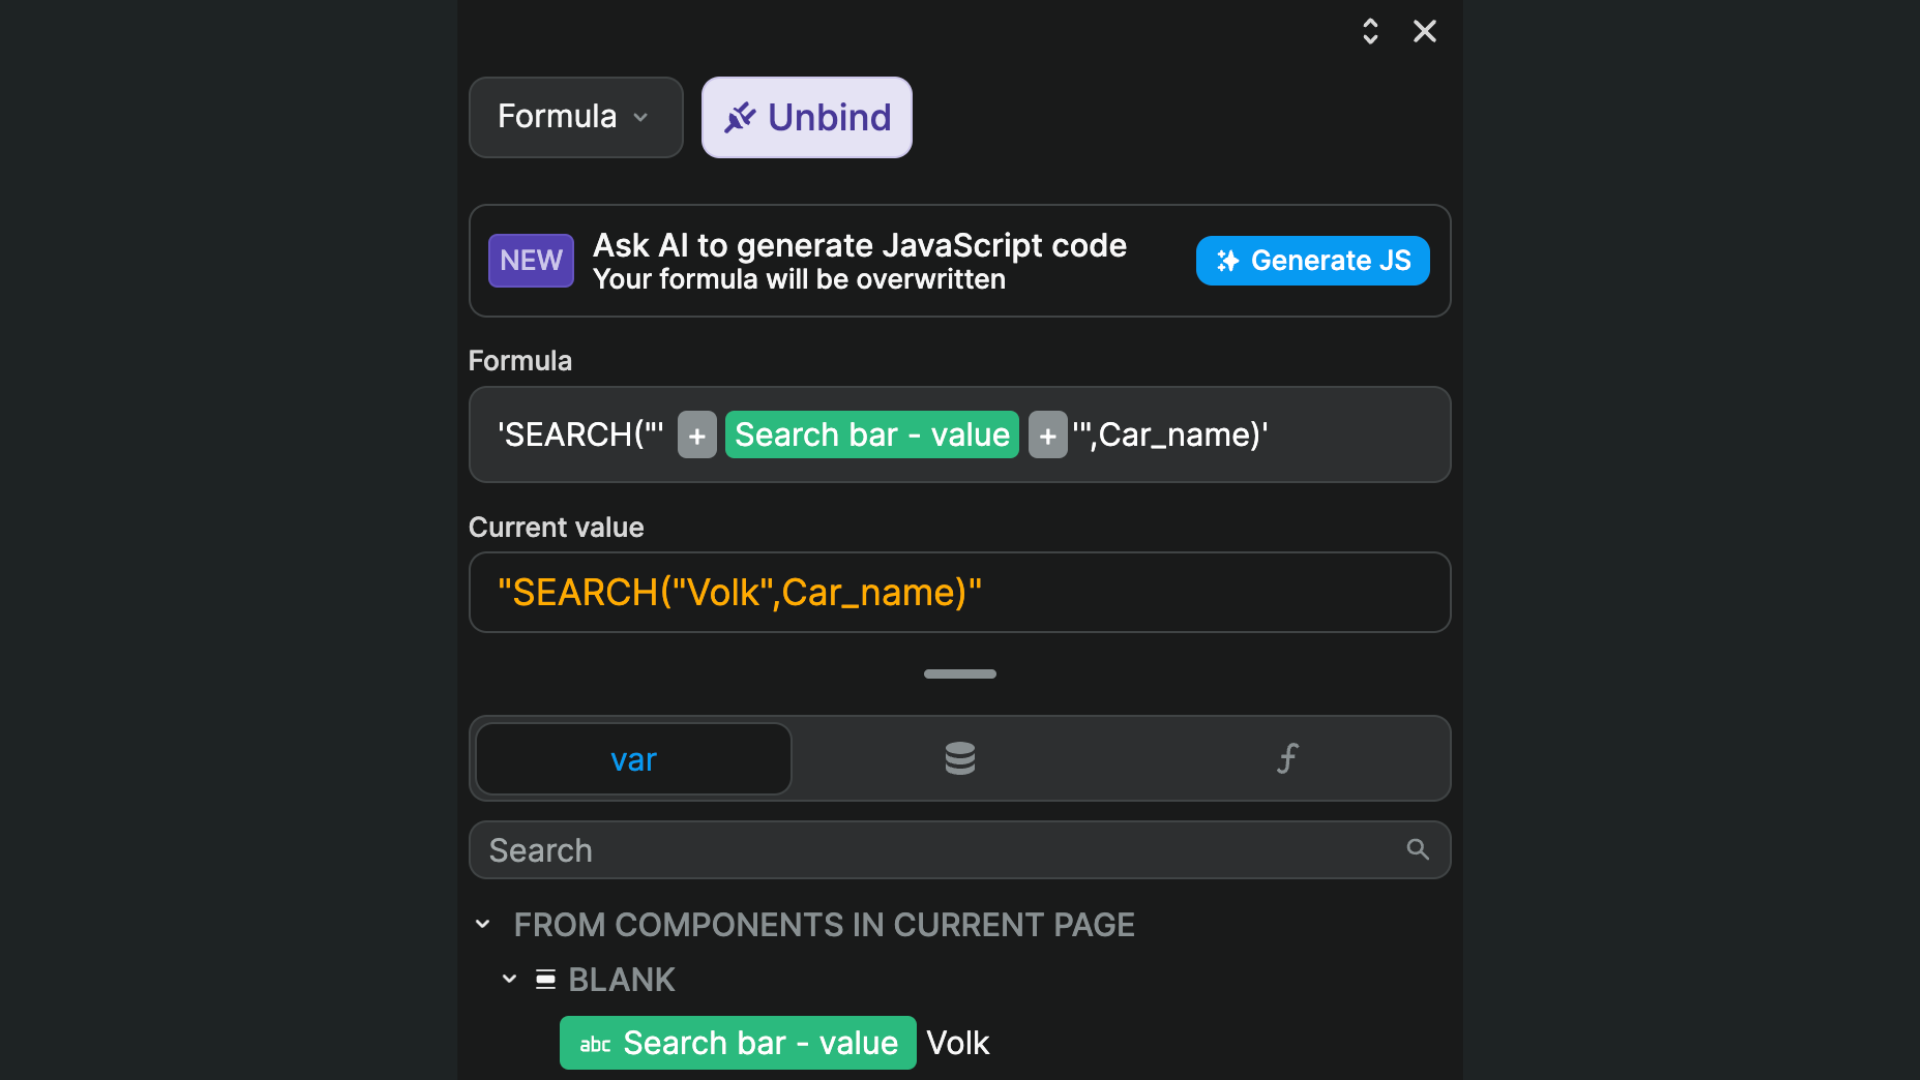Collapse FROM COMPONENTS IN CURRENT PAGE section
The image size is (1920, 1080).
point(484,924)
